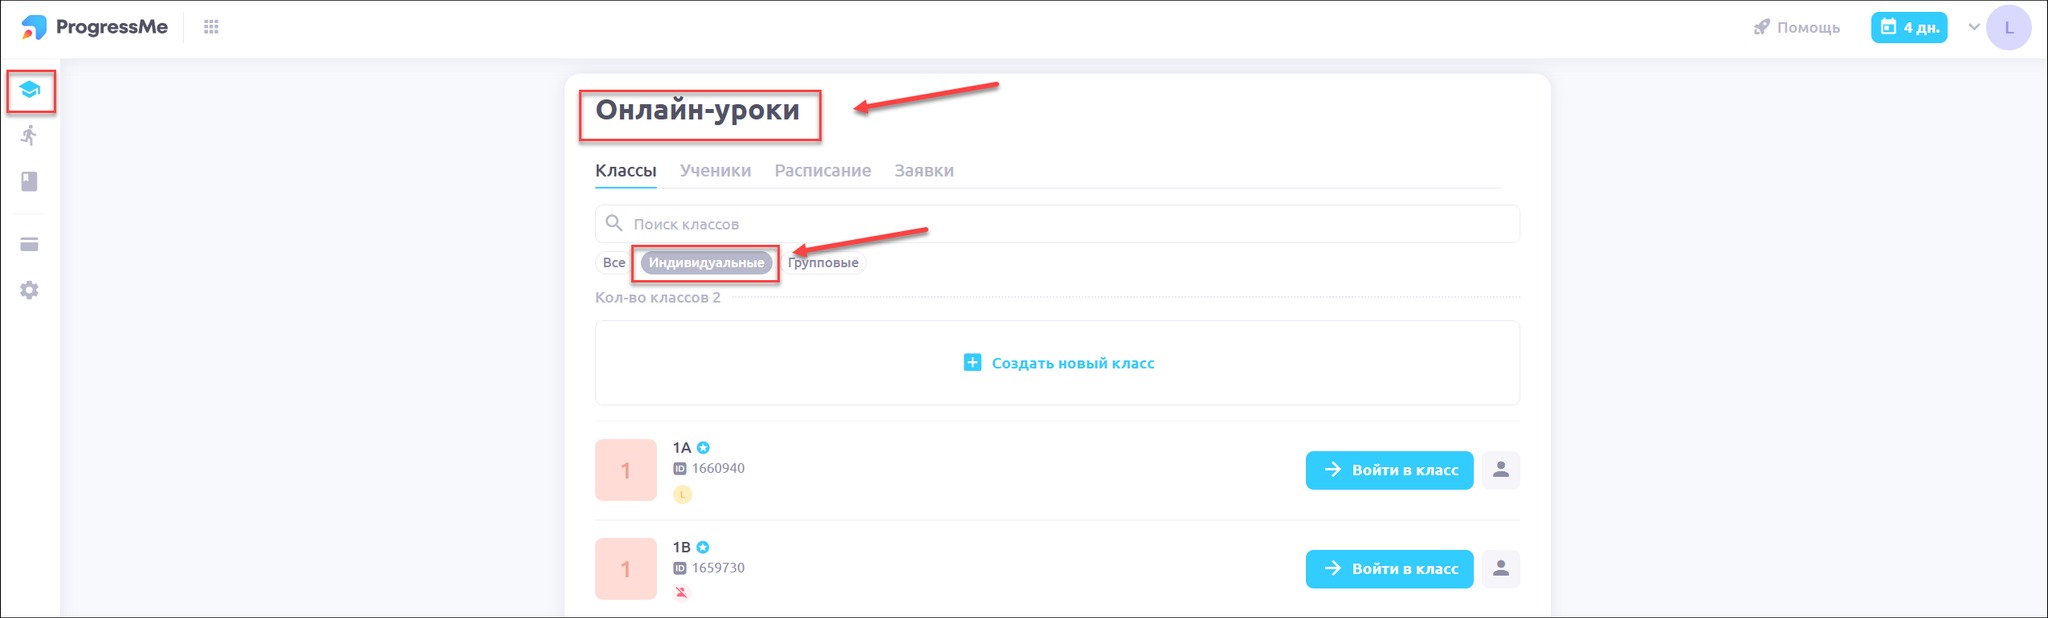Click the yellow student avatar under 1A

pyautogui.click(x=683, y=494)
